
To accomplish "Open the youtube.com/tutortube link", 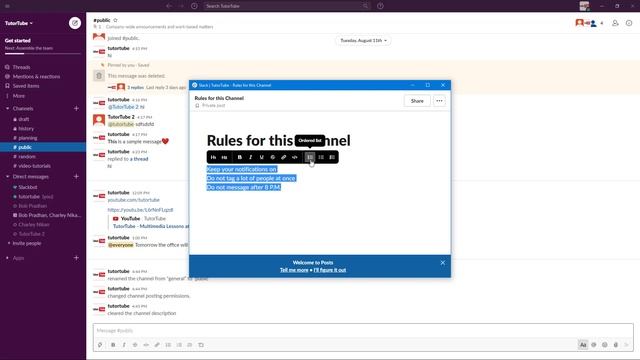I will point(133,200).
